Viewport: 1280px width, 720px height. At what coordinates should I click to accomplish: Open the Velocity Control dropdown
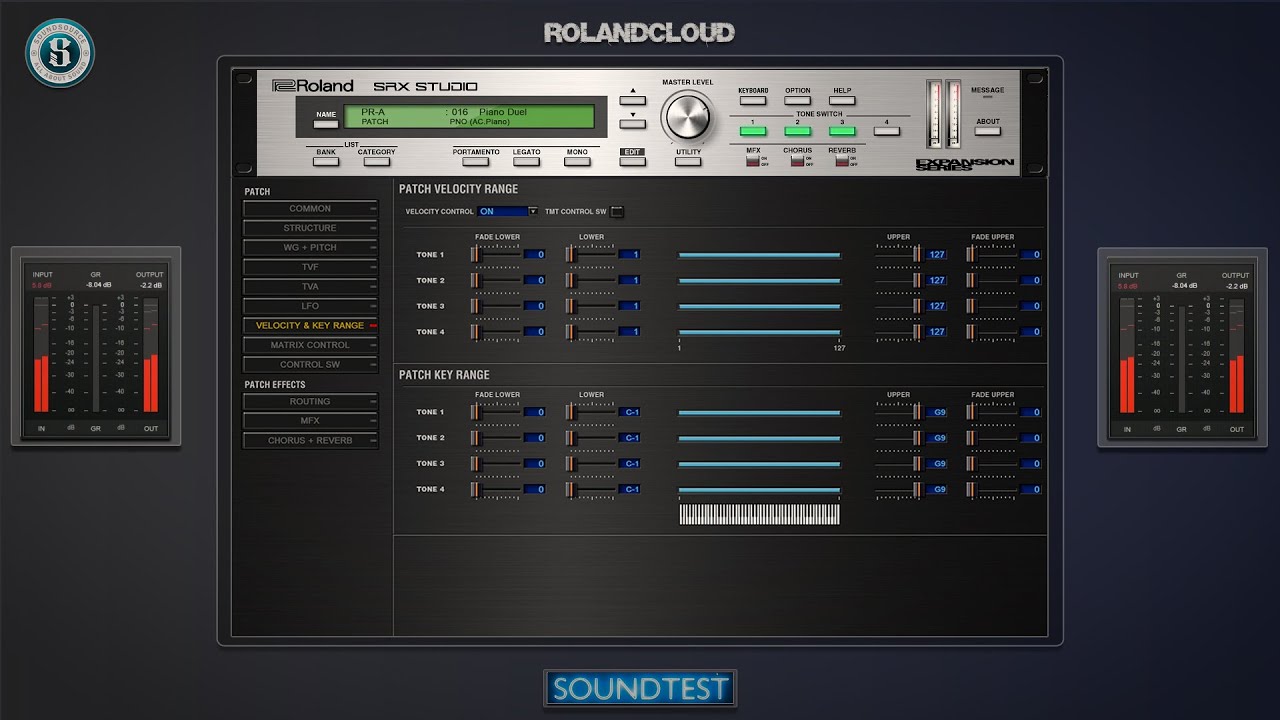pyautogui.click(x=508, y=212)
